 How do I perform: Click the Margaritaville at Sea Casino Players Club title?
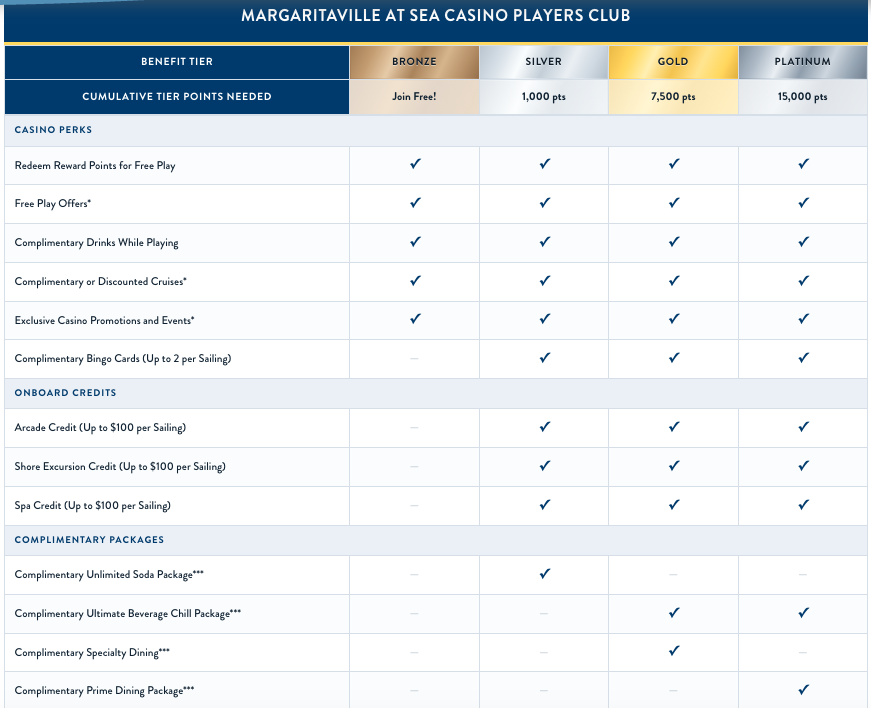tap(436, 16)
